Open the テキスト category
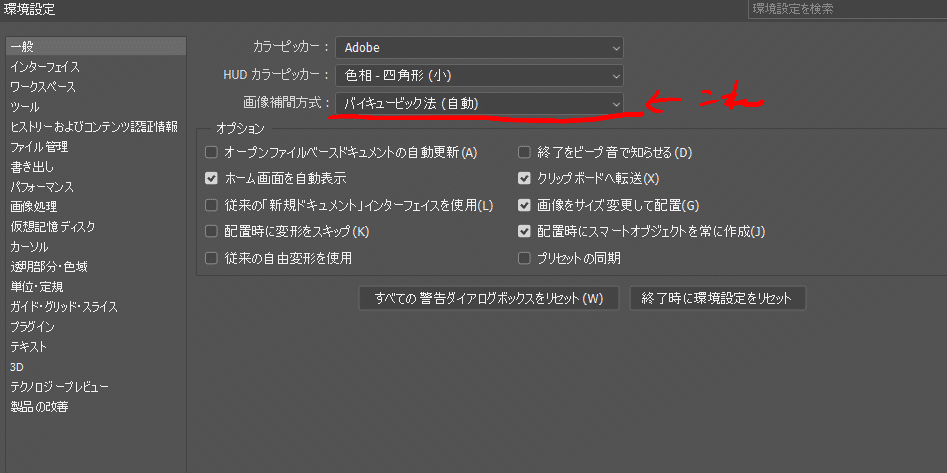The image size is (947, 473). (x=28, y=347)
